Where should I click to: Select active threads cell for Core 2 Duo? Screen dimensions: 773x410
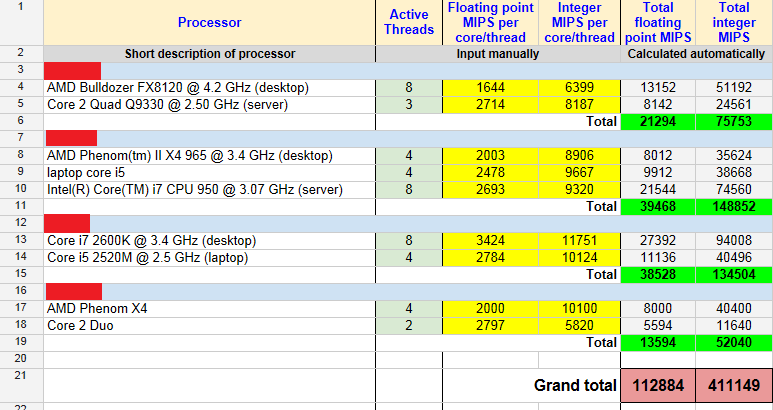click(409, 325)
